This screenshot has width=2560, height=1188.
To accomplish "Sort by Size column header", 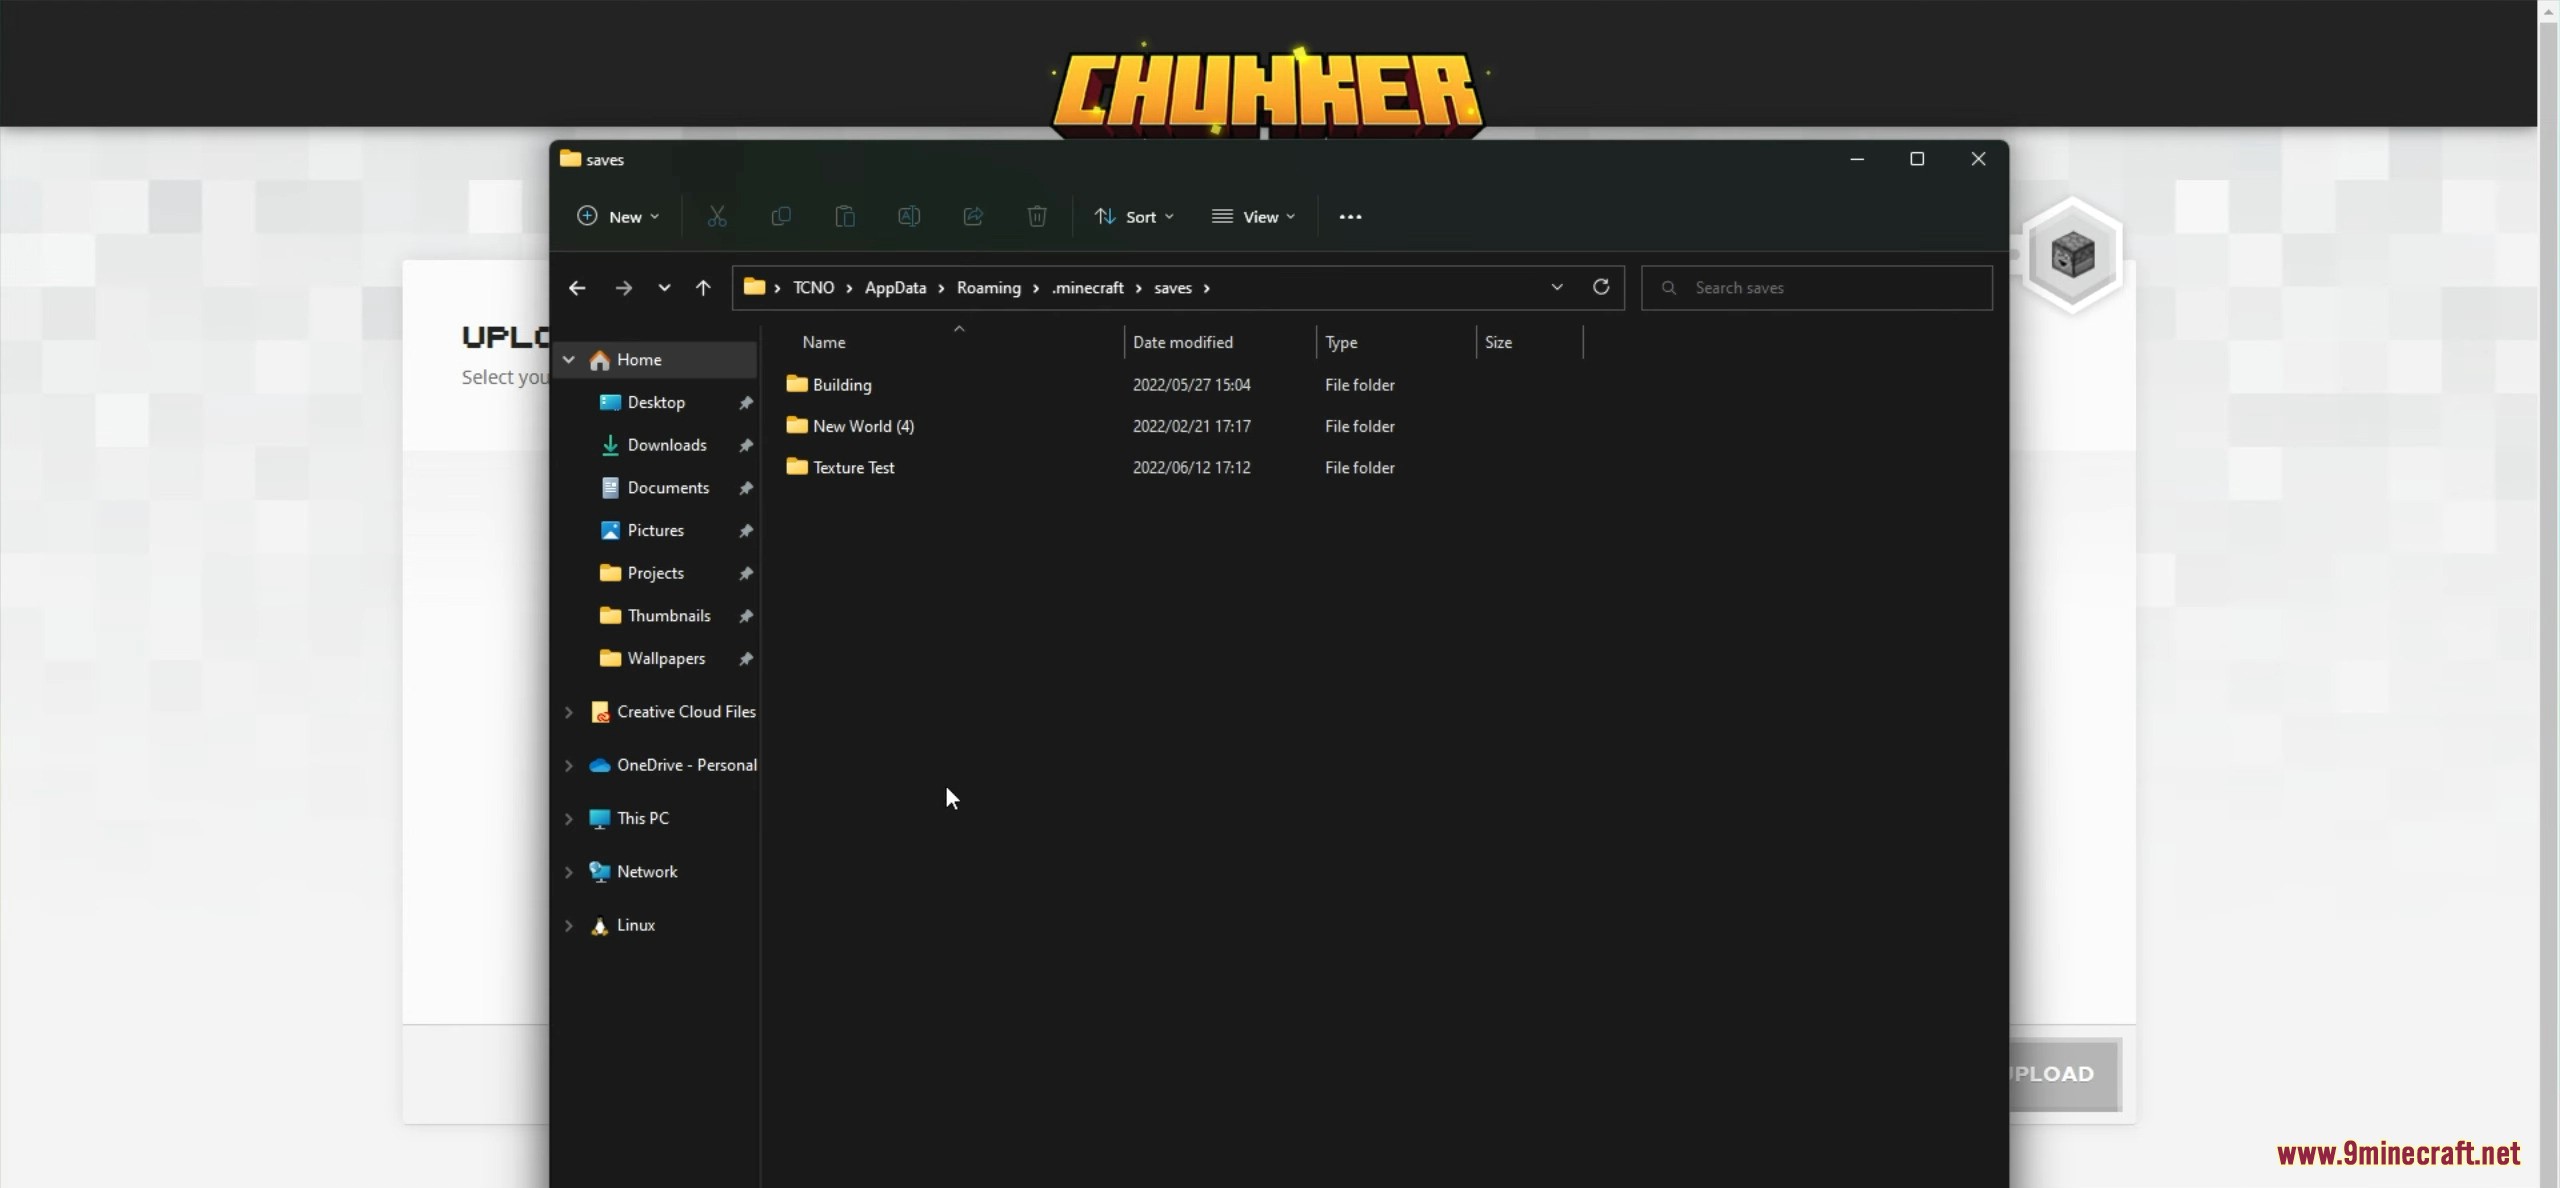I will [x=1498, y=342].
